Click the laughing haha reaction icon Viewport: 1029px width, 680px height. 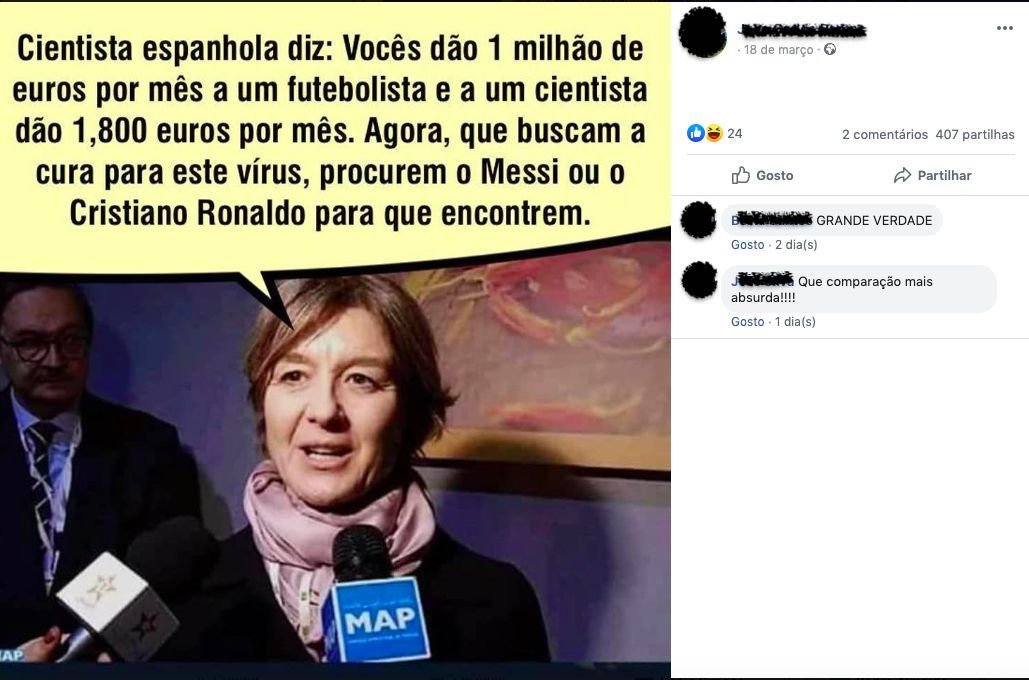(713, 133)
